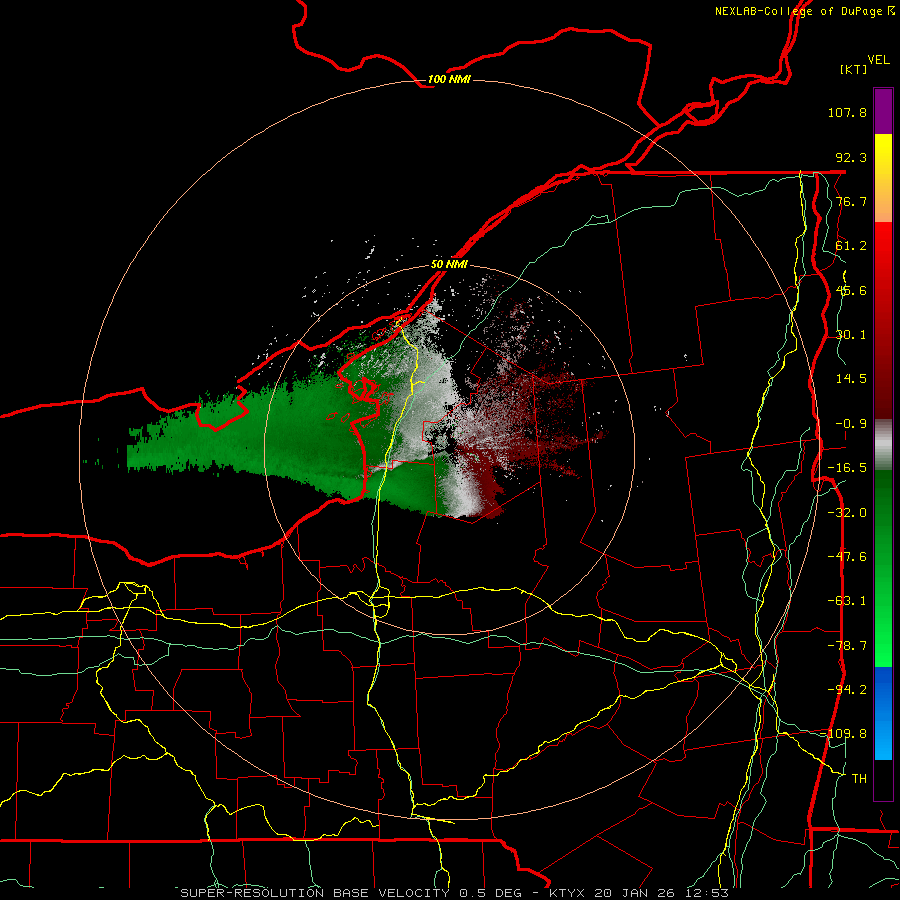
Task: Click the blue segment of the velocity color bar
Action: pyautogui.click(x=883, y=713)
